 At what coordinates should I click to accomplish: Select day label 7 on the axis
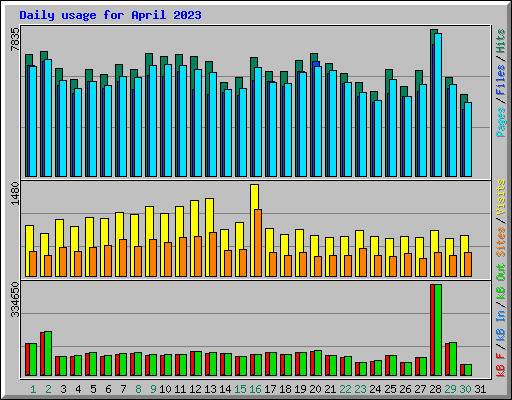point(123,389)
